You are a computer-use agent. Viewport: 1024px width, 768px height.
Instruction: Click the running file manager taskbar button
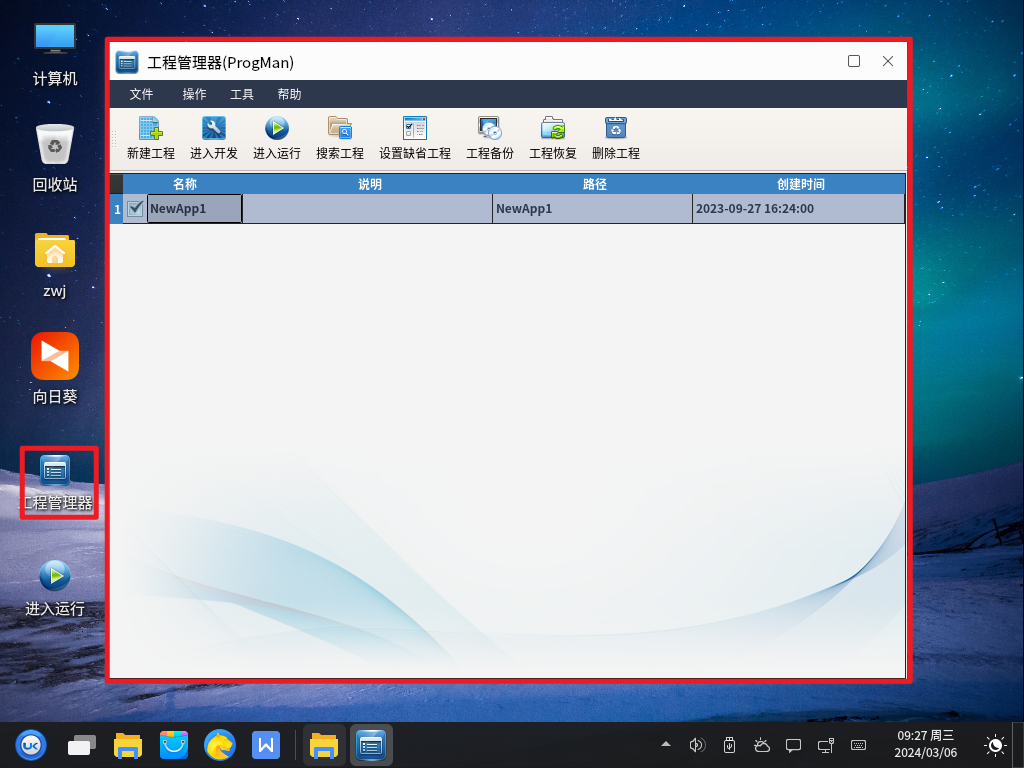[x=324, y=745]
